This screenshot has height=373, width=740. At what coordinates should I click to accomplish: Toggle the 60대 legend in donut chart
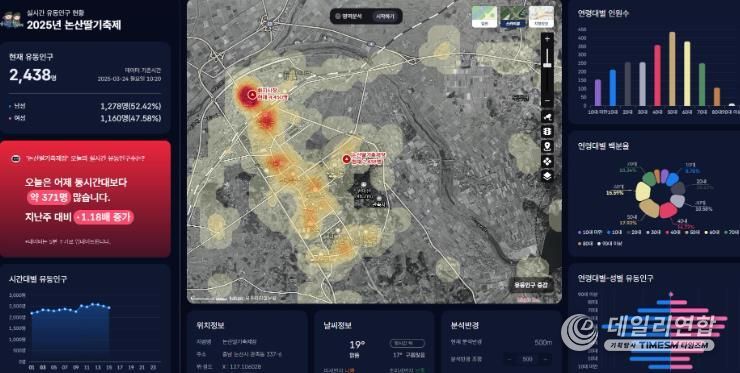tap(712, 232)
